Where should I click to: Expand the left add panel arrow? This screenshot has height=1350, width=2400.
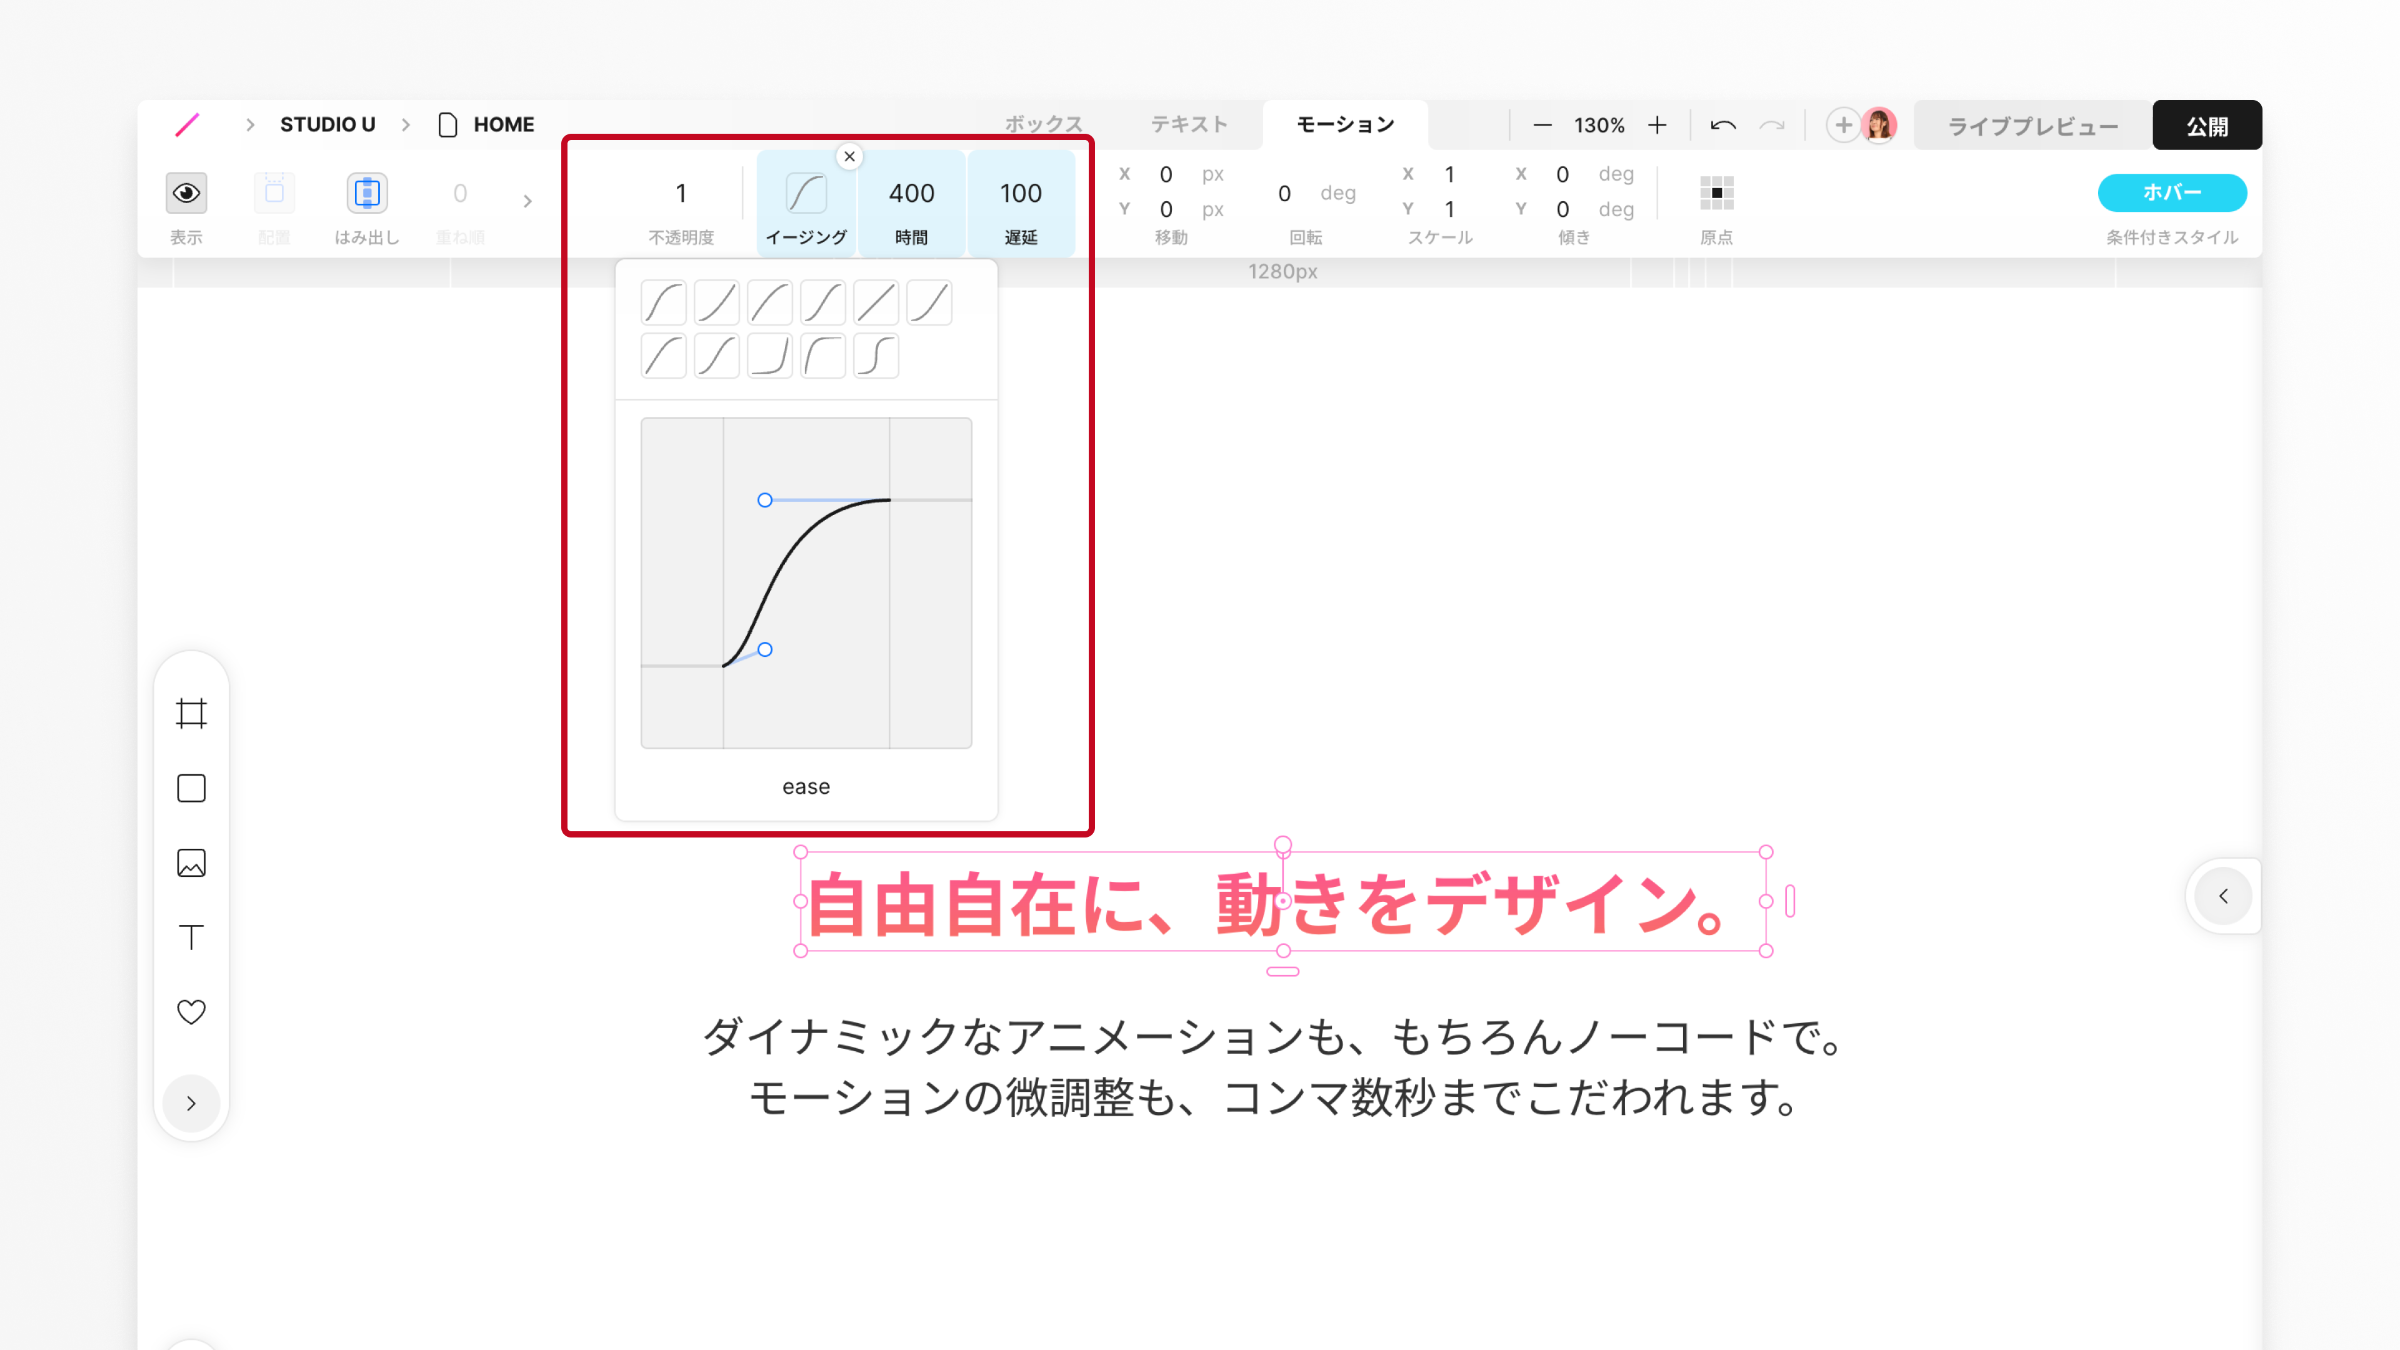pos(191,1104)
